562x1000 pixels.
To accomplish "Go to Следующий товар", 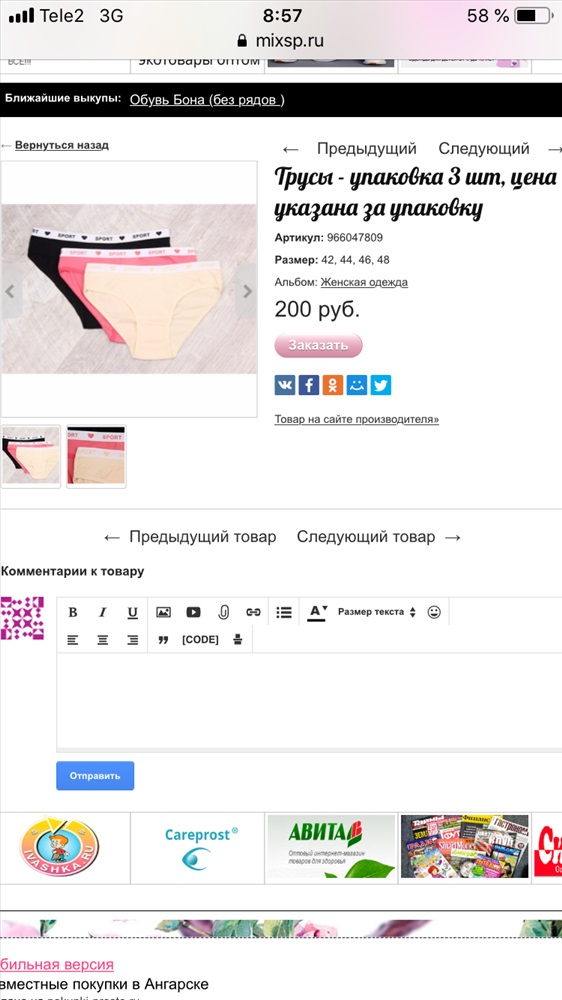I will click(x=378, y=537).
